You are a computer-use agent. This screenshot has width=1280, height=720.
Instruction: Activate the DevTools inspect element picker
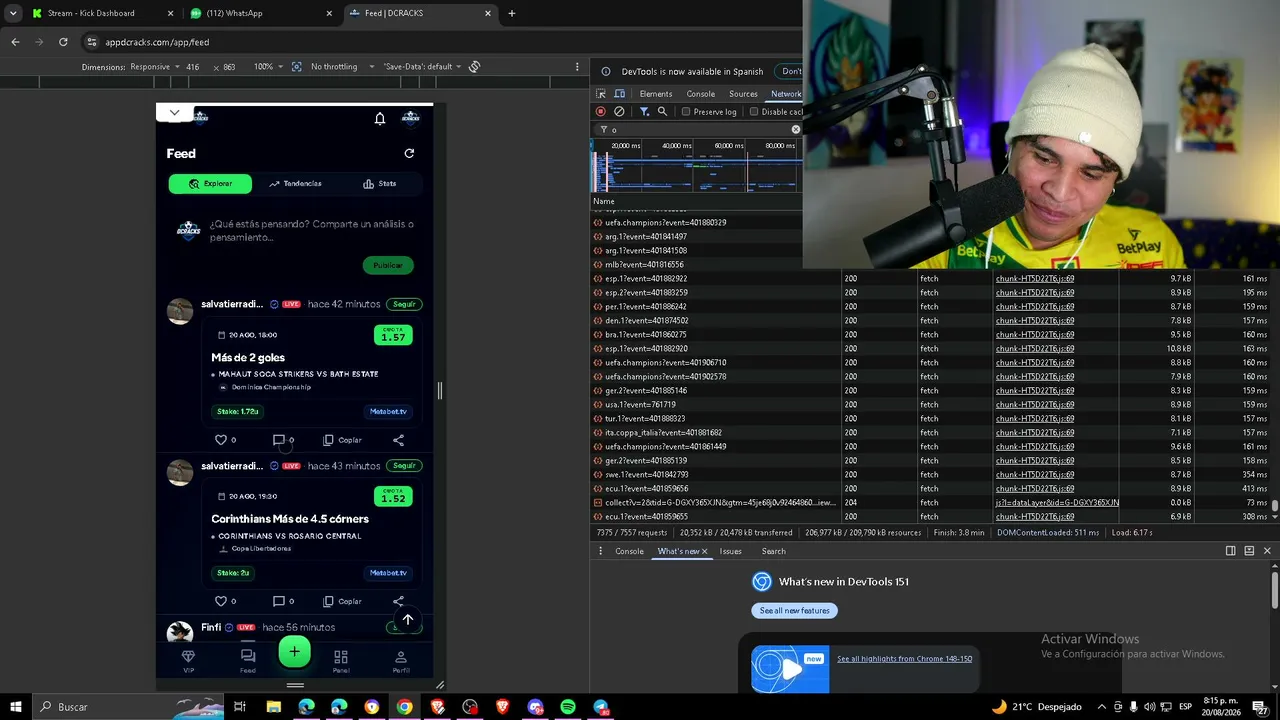click(602, 94)
